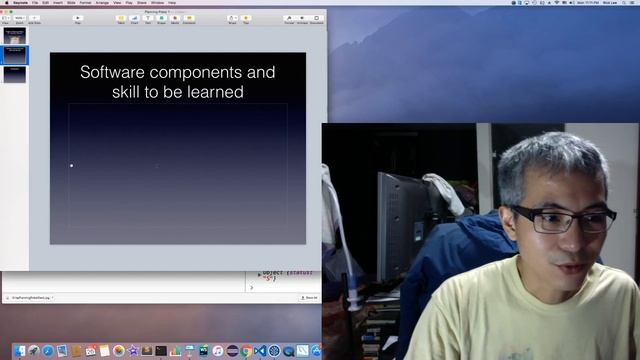Image resolution: width=640 pixels, height=360 pixels.
Task: Open Finder from the Dock
Action: (x=19, y=351)
